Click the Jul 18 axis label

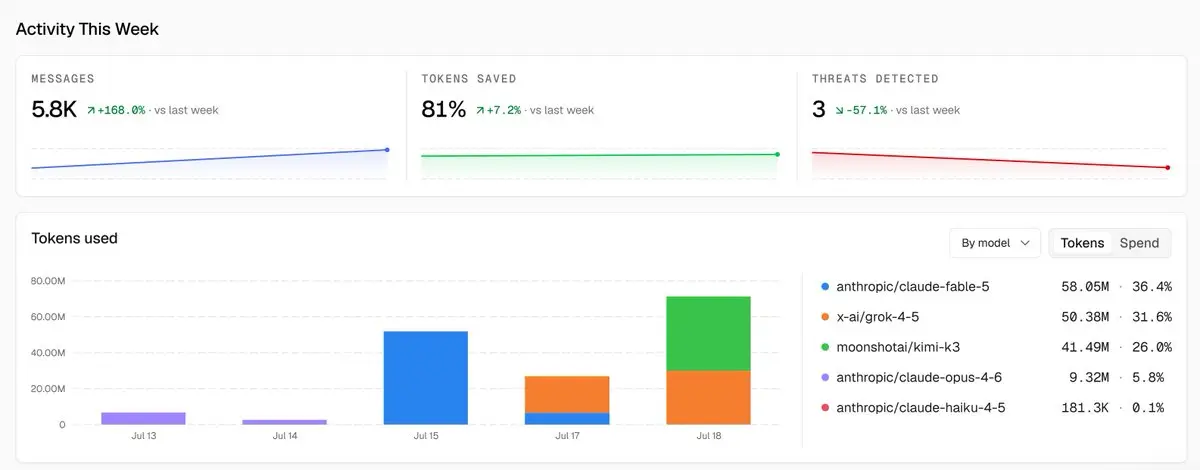click(708, 437)
